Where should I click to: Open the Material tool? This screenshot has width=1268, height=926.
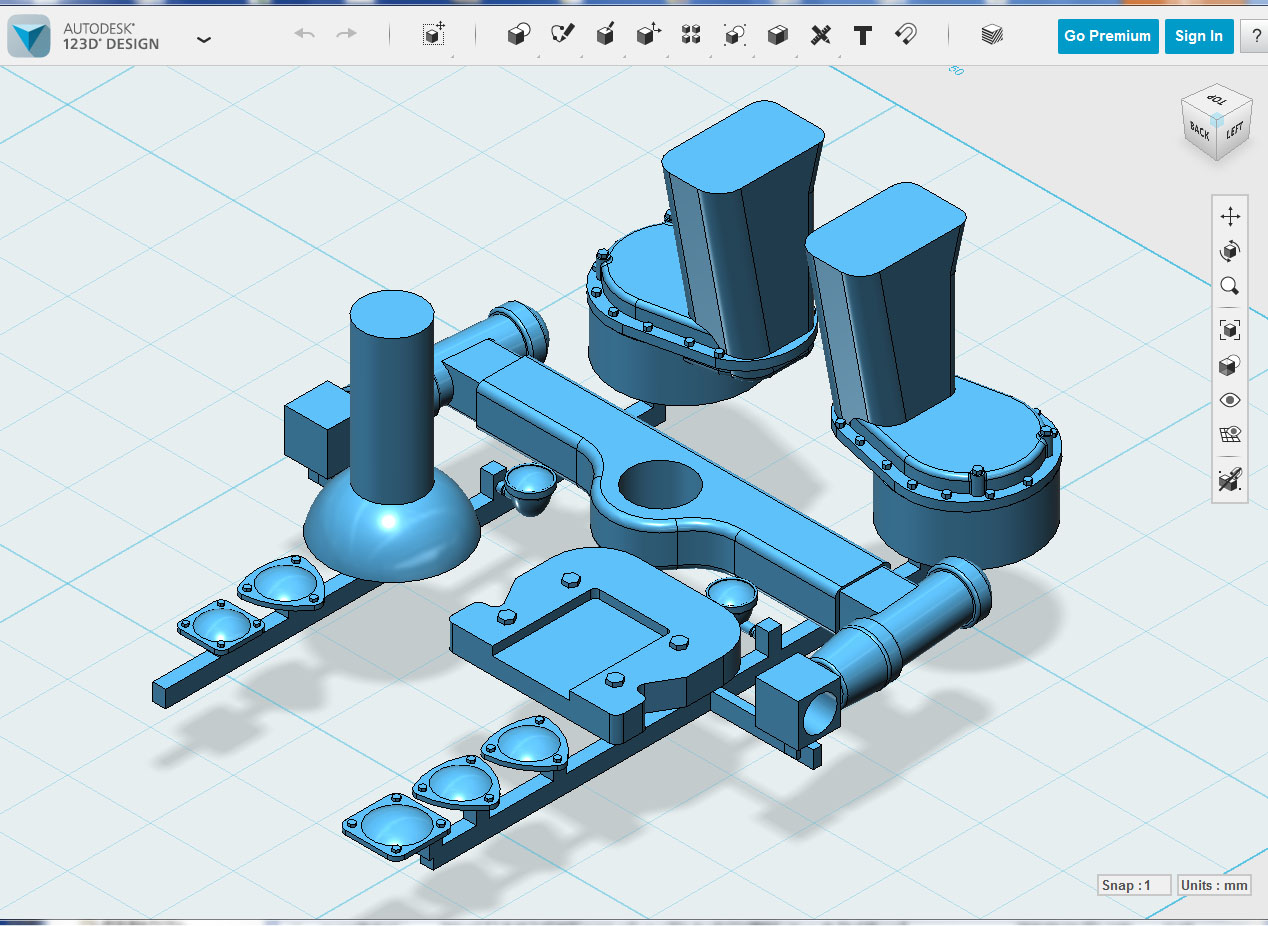[991, 35]
